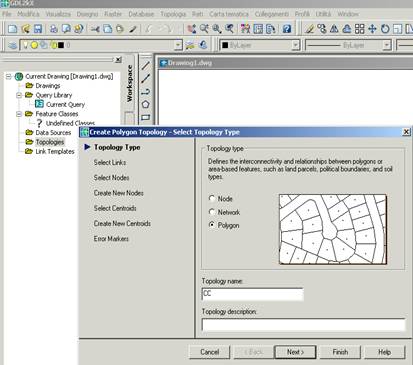
Task: Open the Database menu
Action: [x=141, y=14]
